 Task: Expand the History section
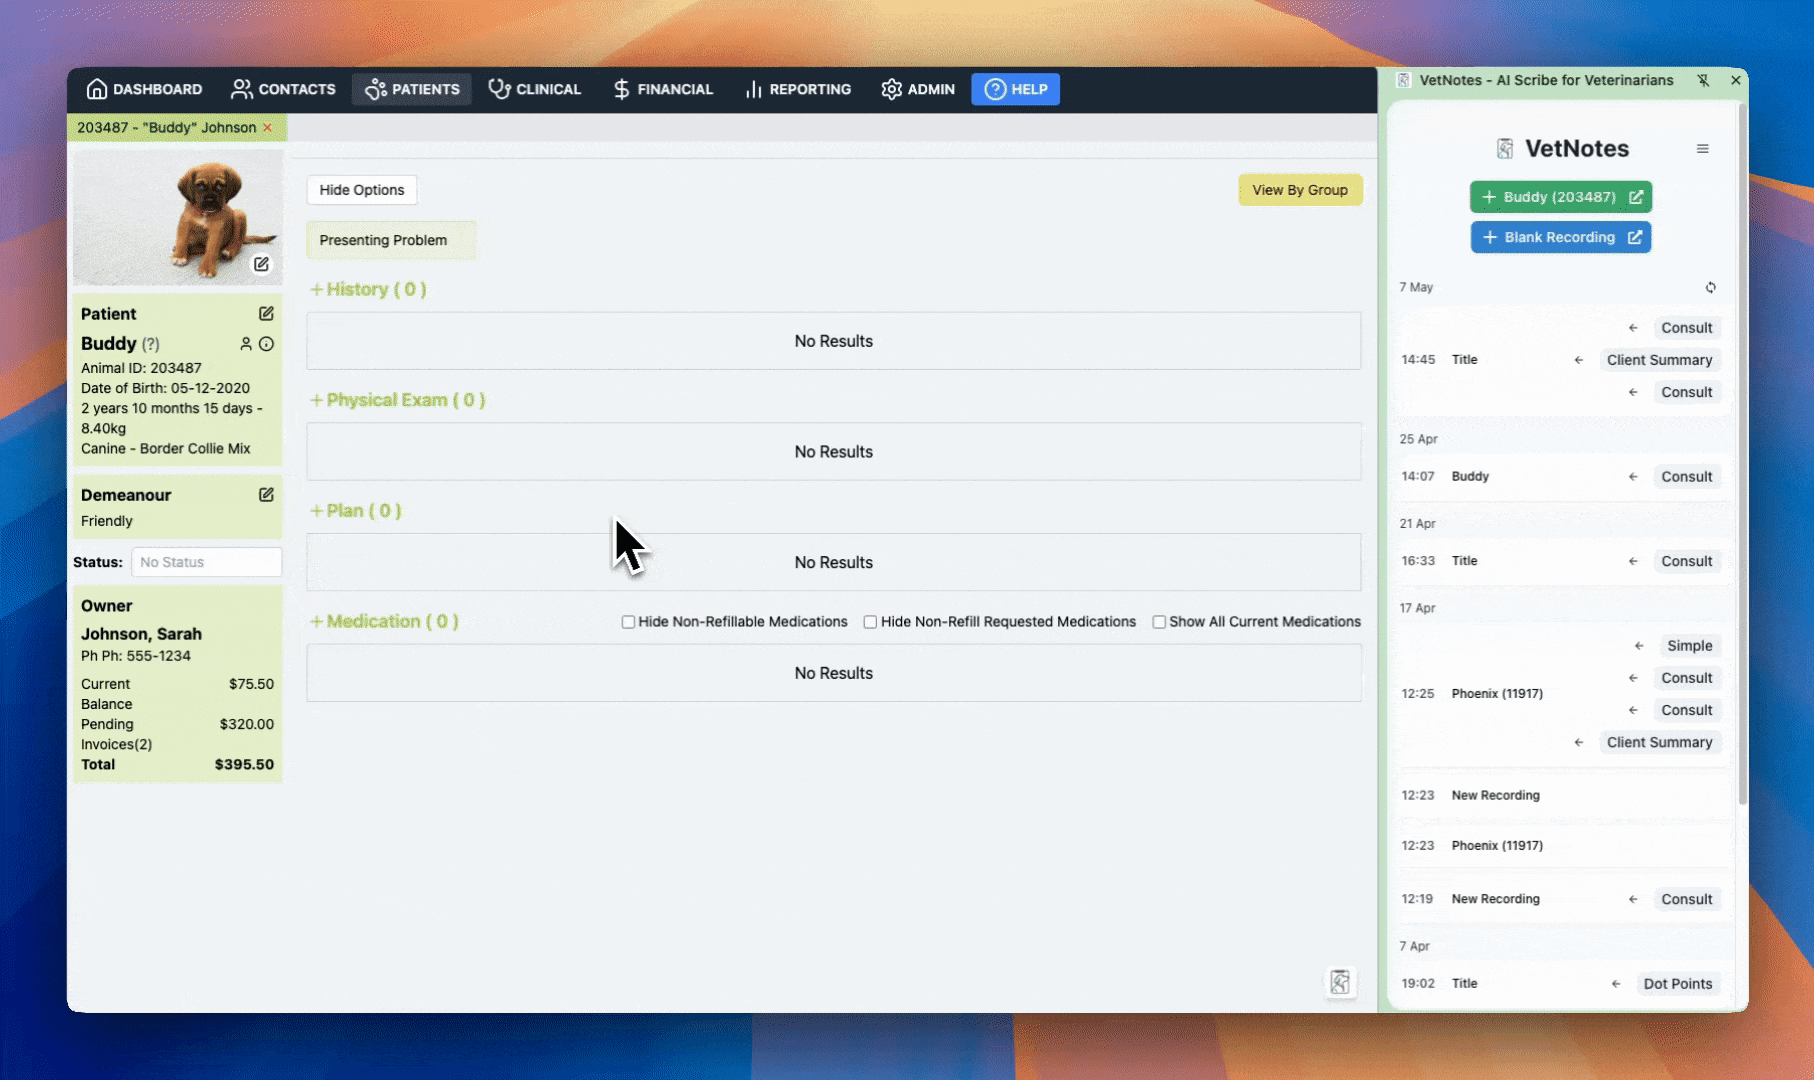click(x=368, y=289)
